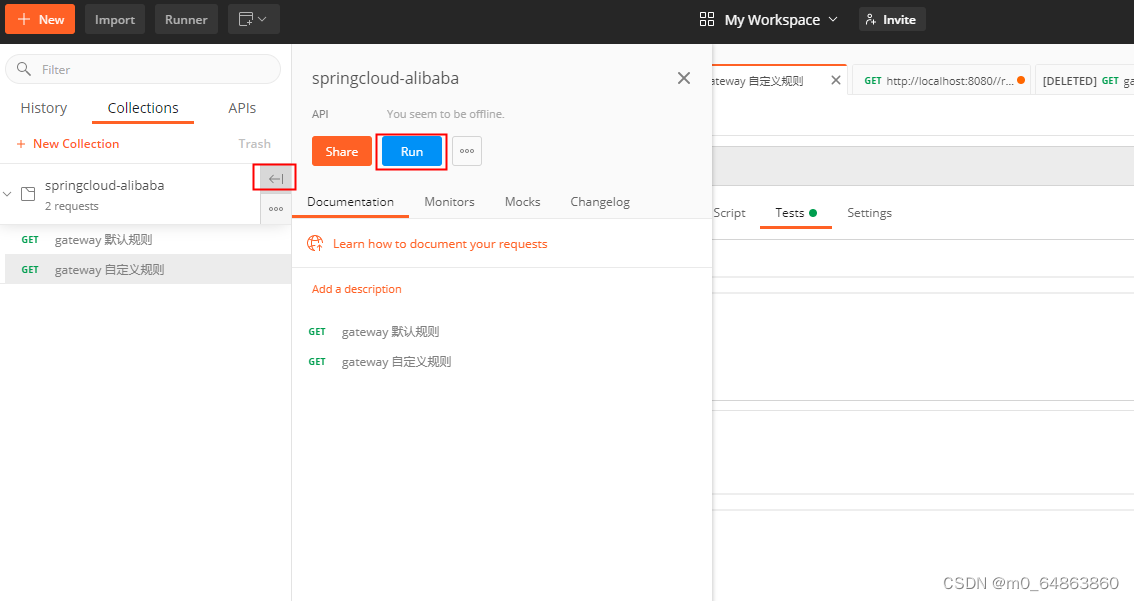Image resolution: width=1134 pixels, height=601 pixels.
Task: Open gateway 自定义规则 in documentation list
Action: point(396,362)
